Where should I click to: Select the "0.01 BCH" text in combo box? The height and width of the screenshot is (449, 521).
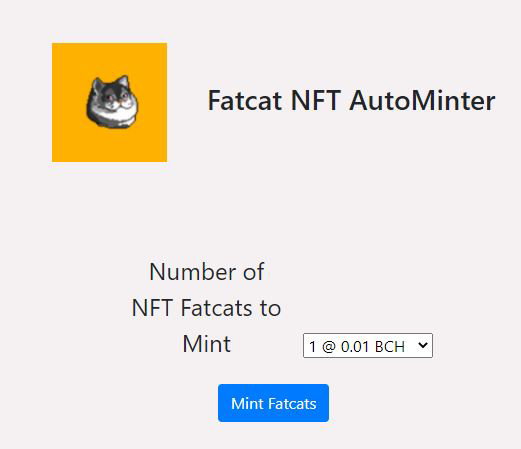coord(373,347)
